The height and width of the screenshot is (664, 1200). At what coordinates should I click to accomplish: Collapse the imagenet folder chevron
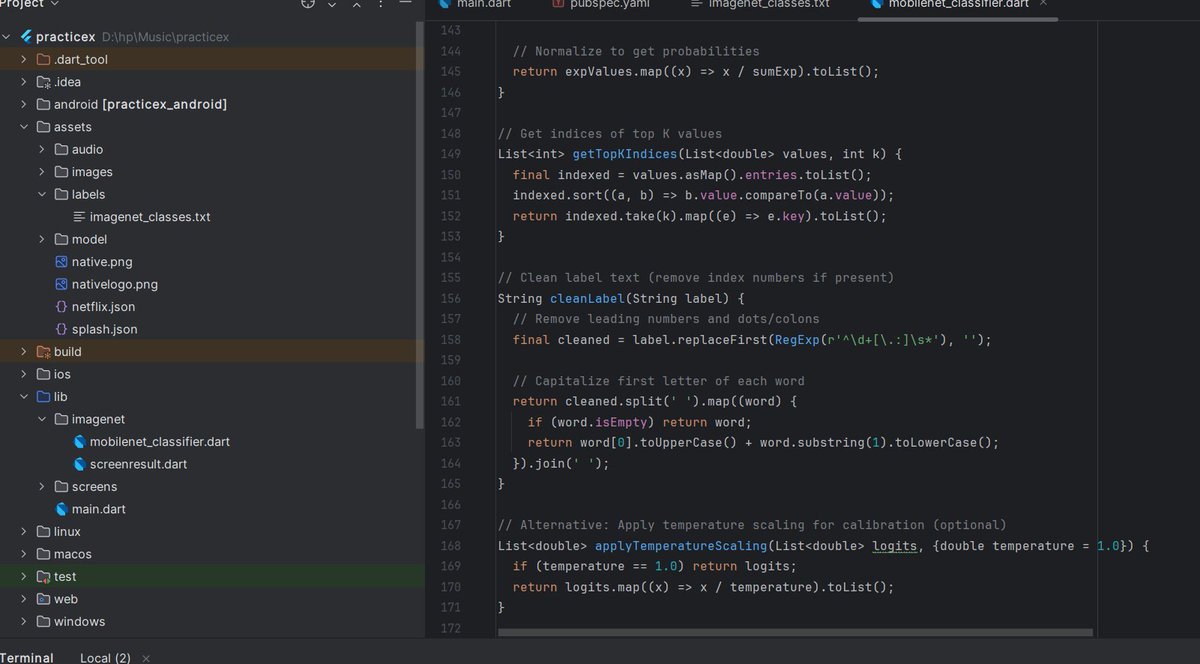click(42, 419)
